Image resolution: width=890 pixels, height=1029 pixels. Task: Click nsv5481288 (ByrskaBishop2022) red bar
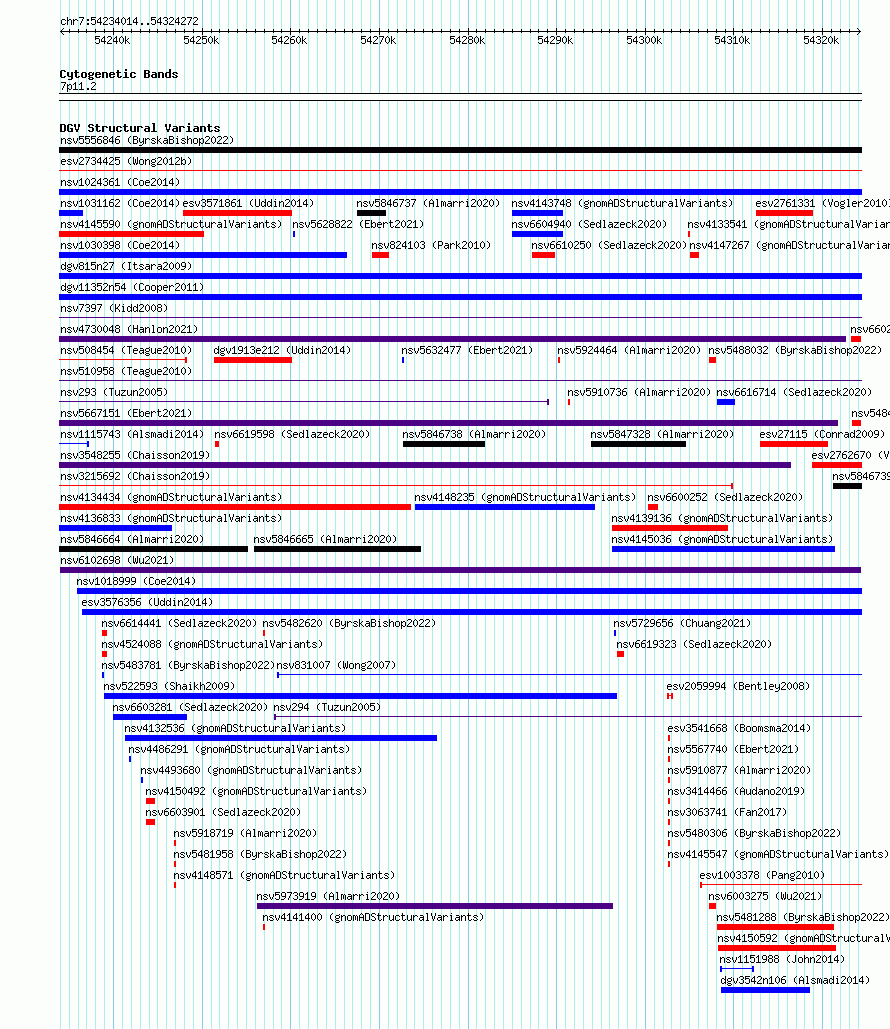pyautogui.click(x=775, y=927)
